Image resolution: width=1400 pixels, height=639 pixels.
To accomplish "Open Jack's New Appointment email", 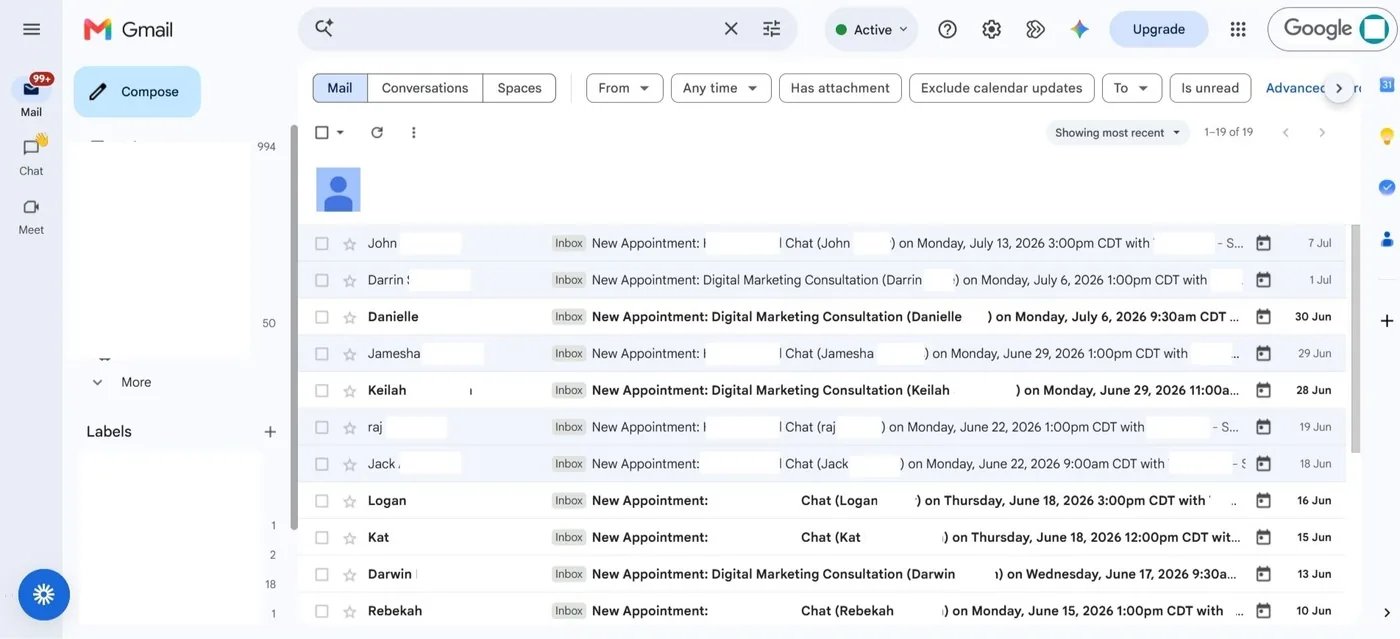I will [822, 464].
